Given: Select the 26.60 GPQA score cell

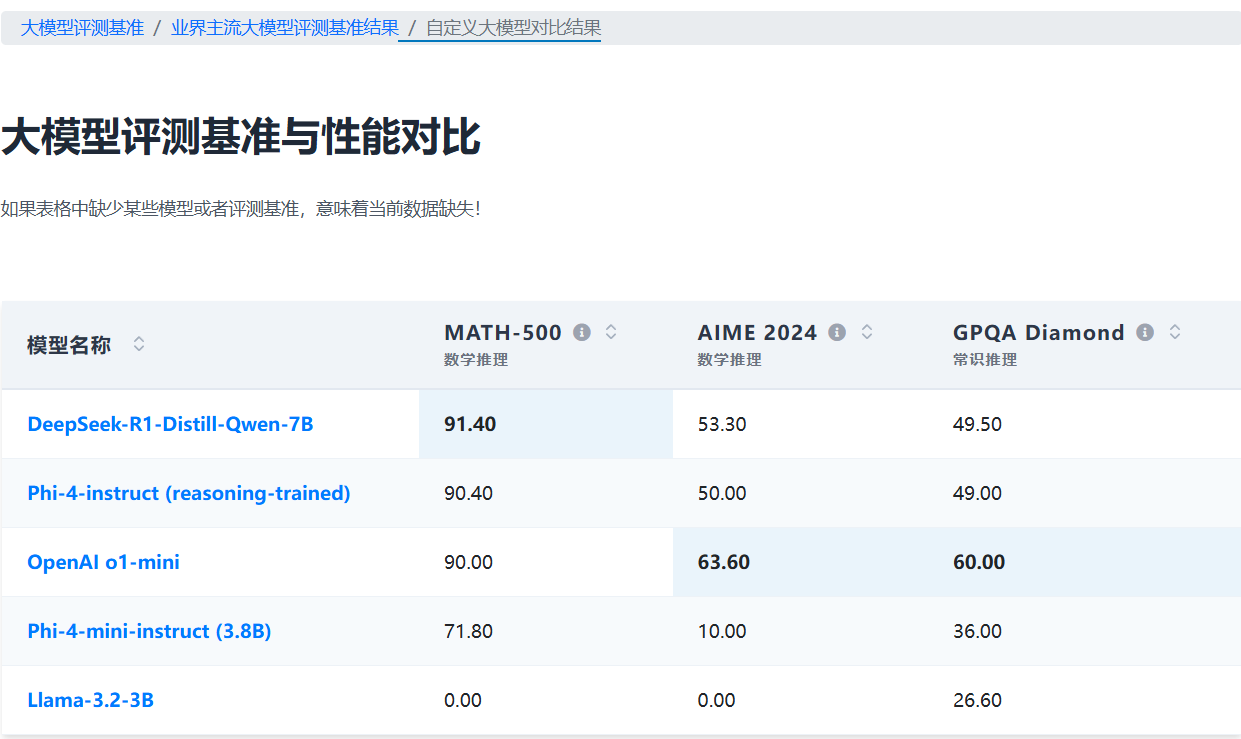Looking at the screenshot, I should tap(1084, 700).
